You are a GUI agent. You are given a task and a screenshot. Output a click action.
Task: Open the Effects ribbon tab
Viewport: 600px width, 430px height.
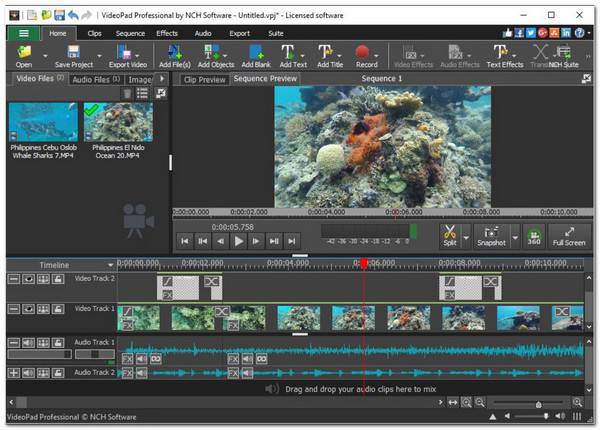(x=167, y=33)
